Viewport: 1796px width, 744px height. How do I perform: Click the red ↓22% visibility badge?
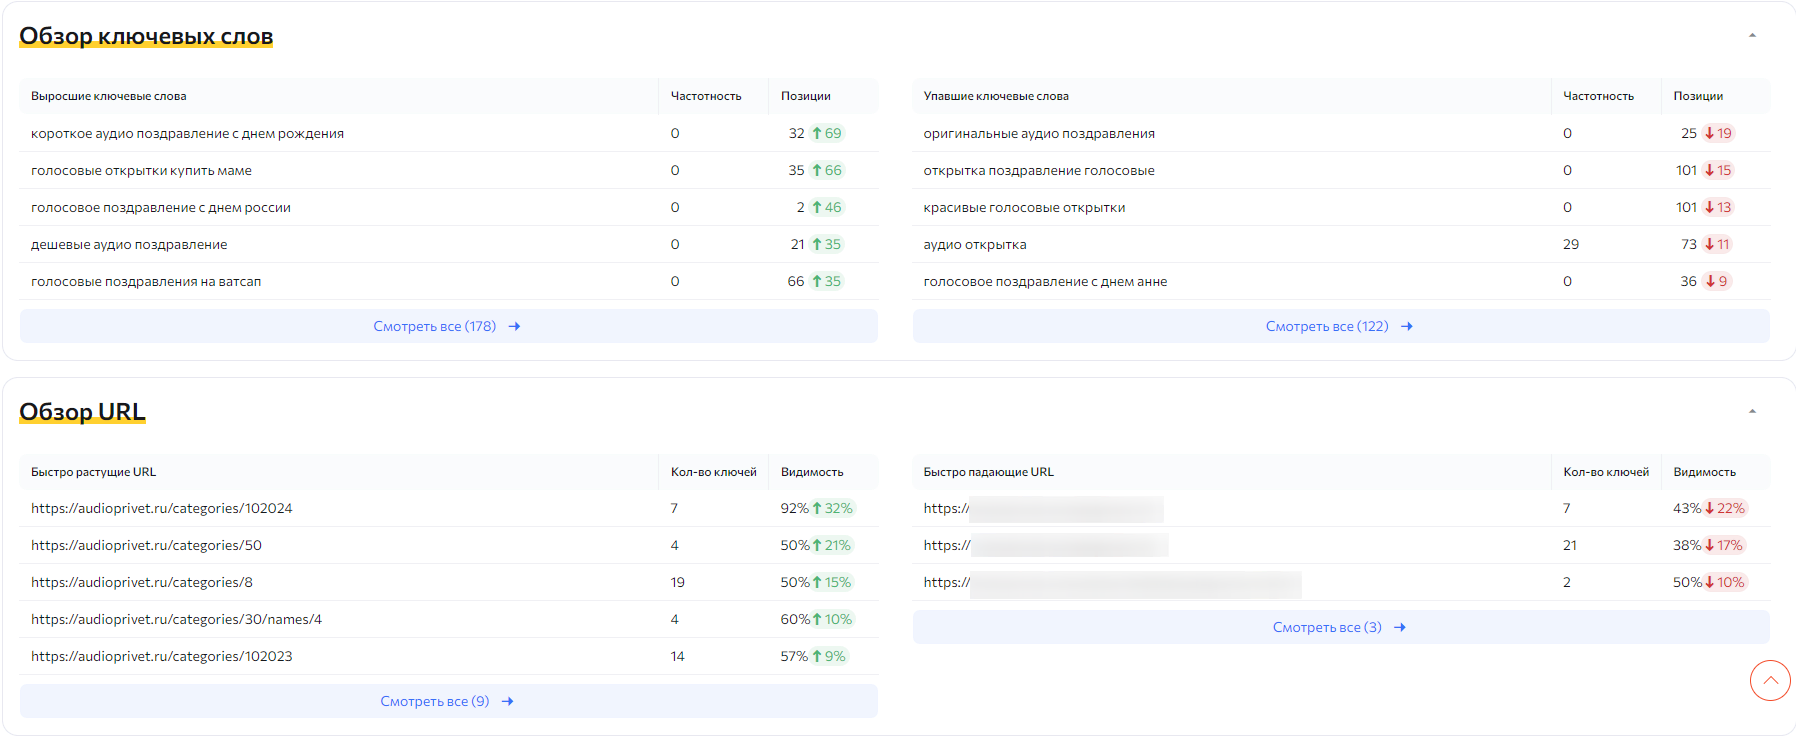(x=1725, y=508)
